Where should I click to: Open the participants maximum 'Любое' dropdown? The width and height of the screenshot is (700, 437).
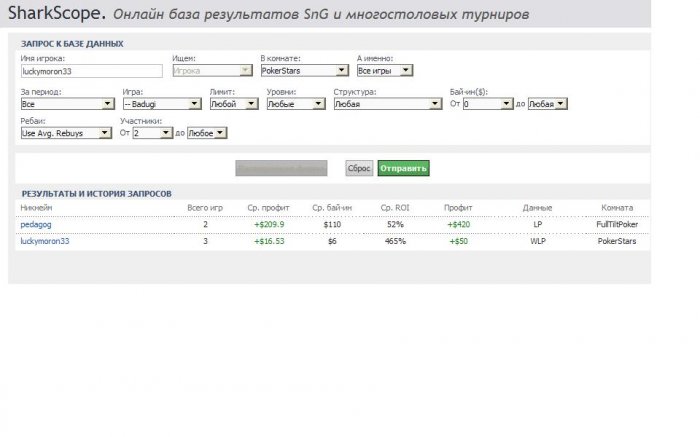click(207, 133)
